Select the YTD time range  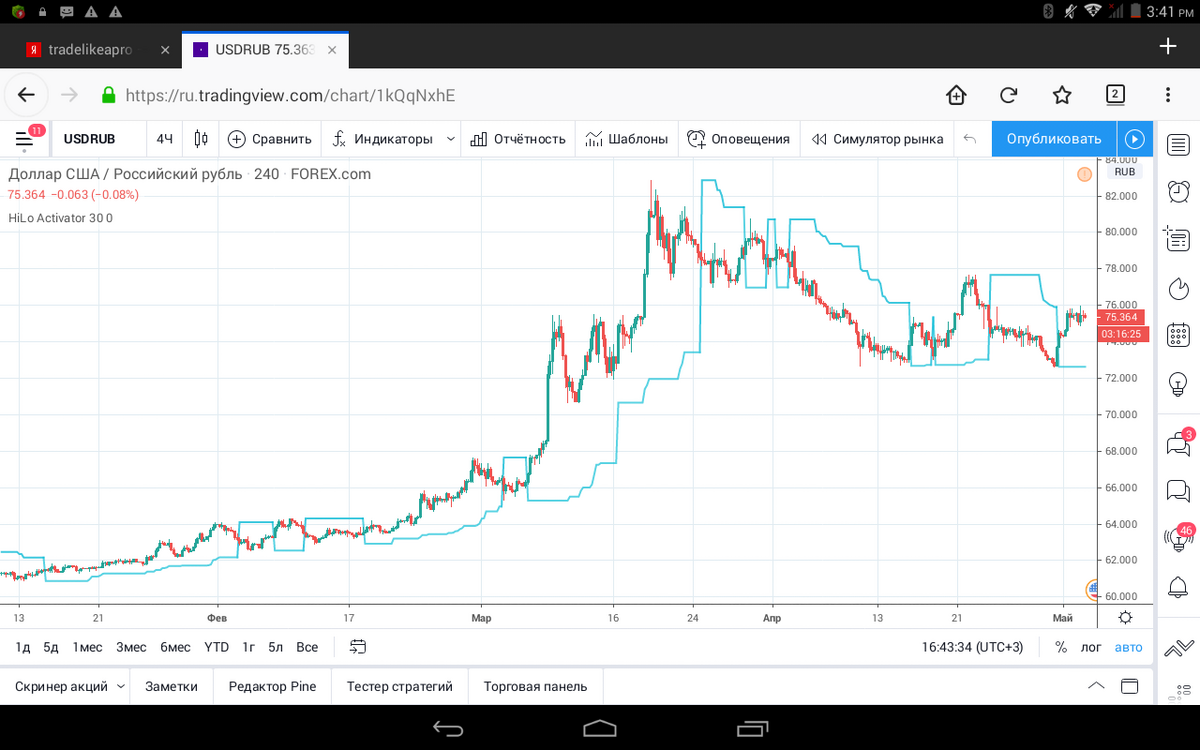click(x=217, y=647)
